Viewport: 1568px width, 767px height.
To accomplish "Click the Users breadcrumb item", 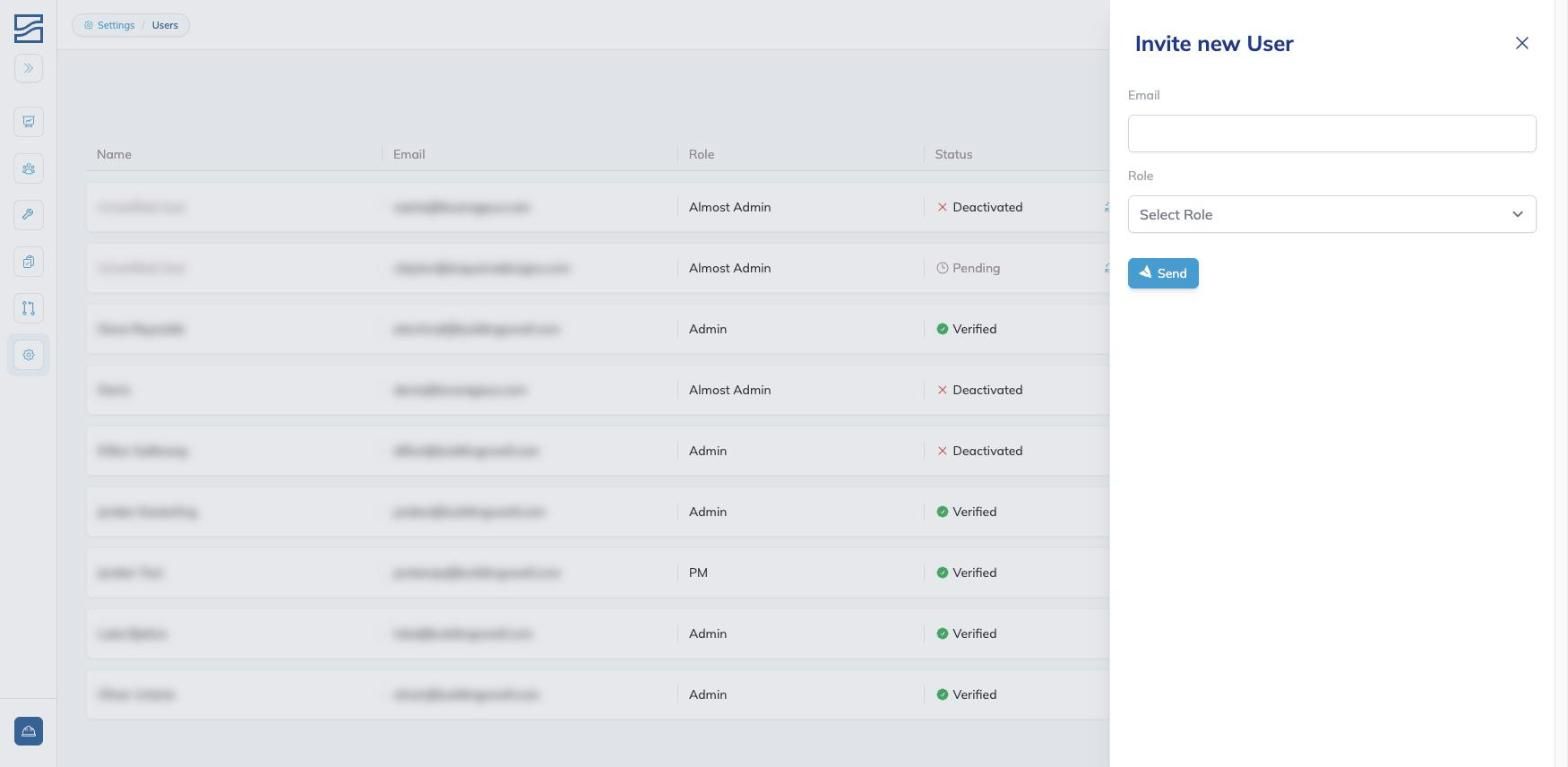I will coord(165,25).
